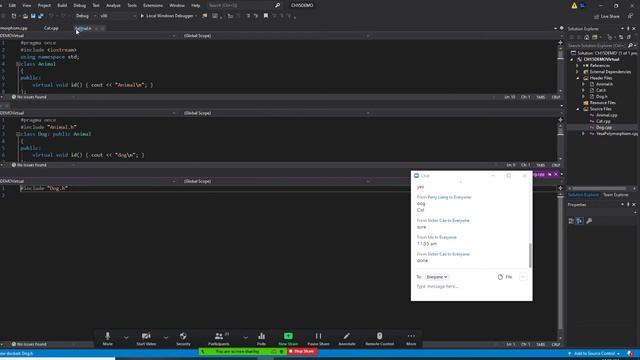Click Add to Source Control in status bar
Image resolution: width=640 pixels, height=360 pixels.
click(x=594, y=353)
